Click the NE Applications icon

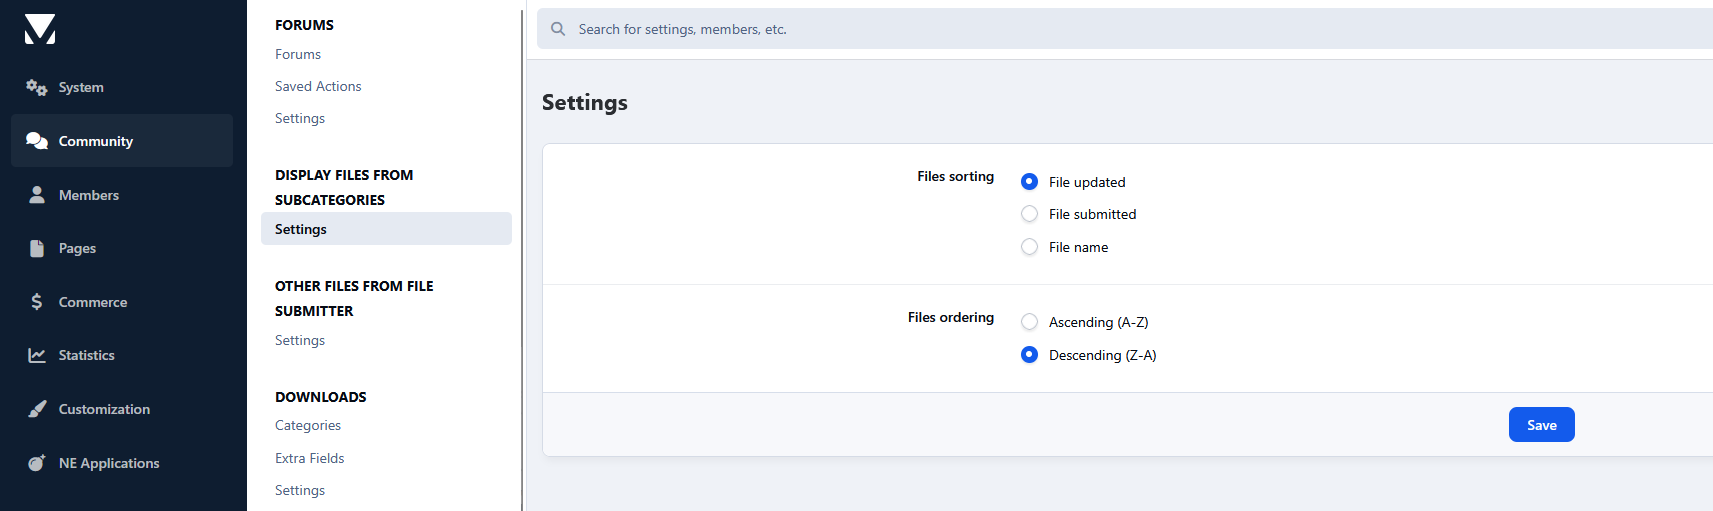(37, 463)
